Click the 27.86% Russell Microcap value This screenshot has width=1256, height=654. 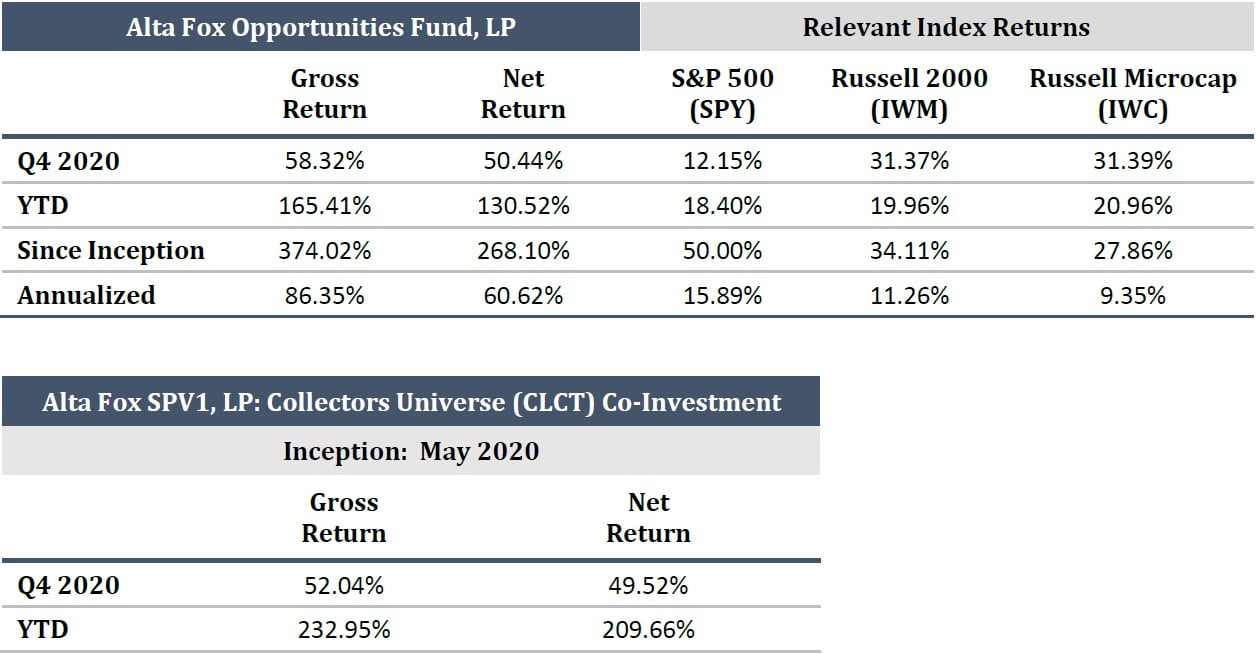(x=1133, y=251)
